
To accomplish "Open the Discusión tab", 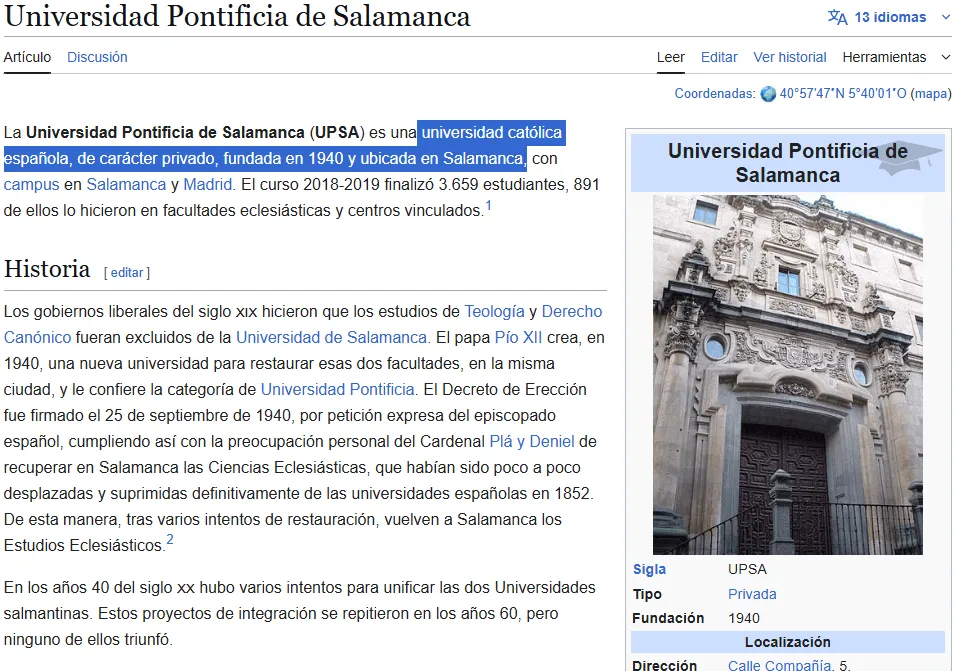I will [97, 57].
